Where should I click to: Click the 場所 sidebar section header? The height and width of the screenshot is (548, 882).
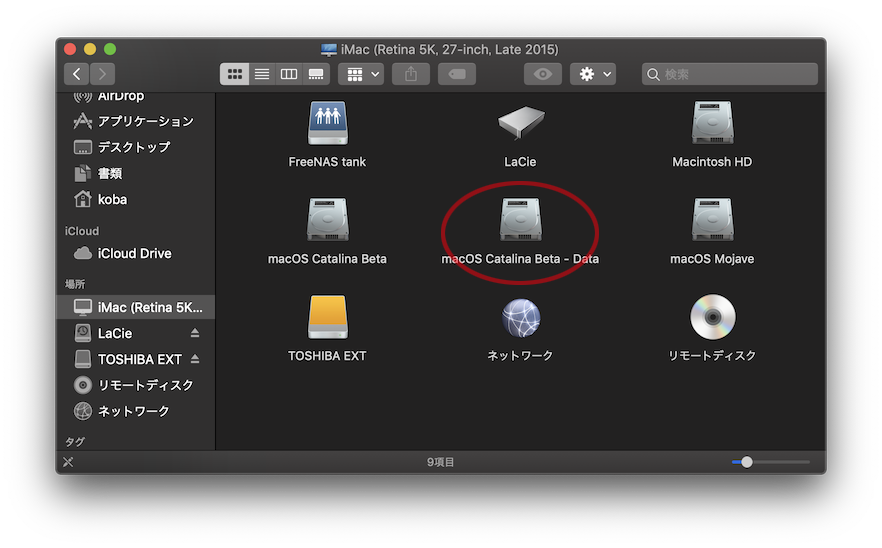click(x=75, y=284)
